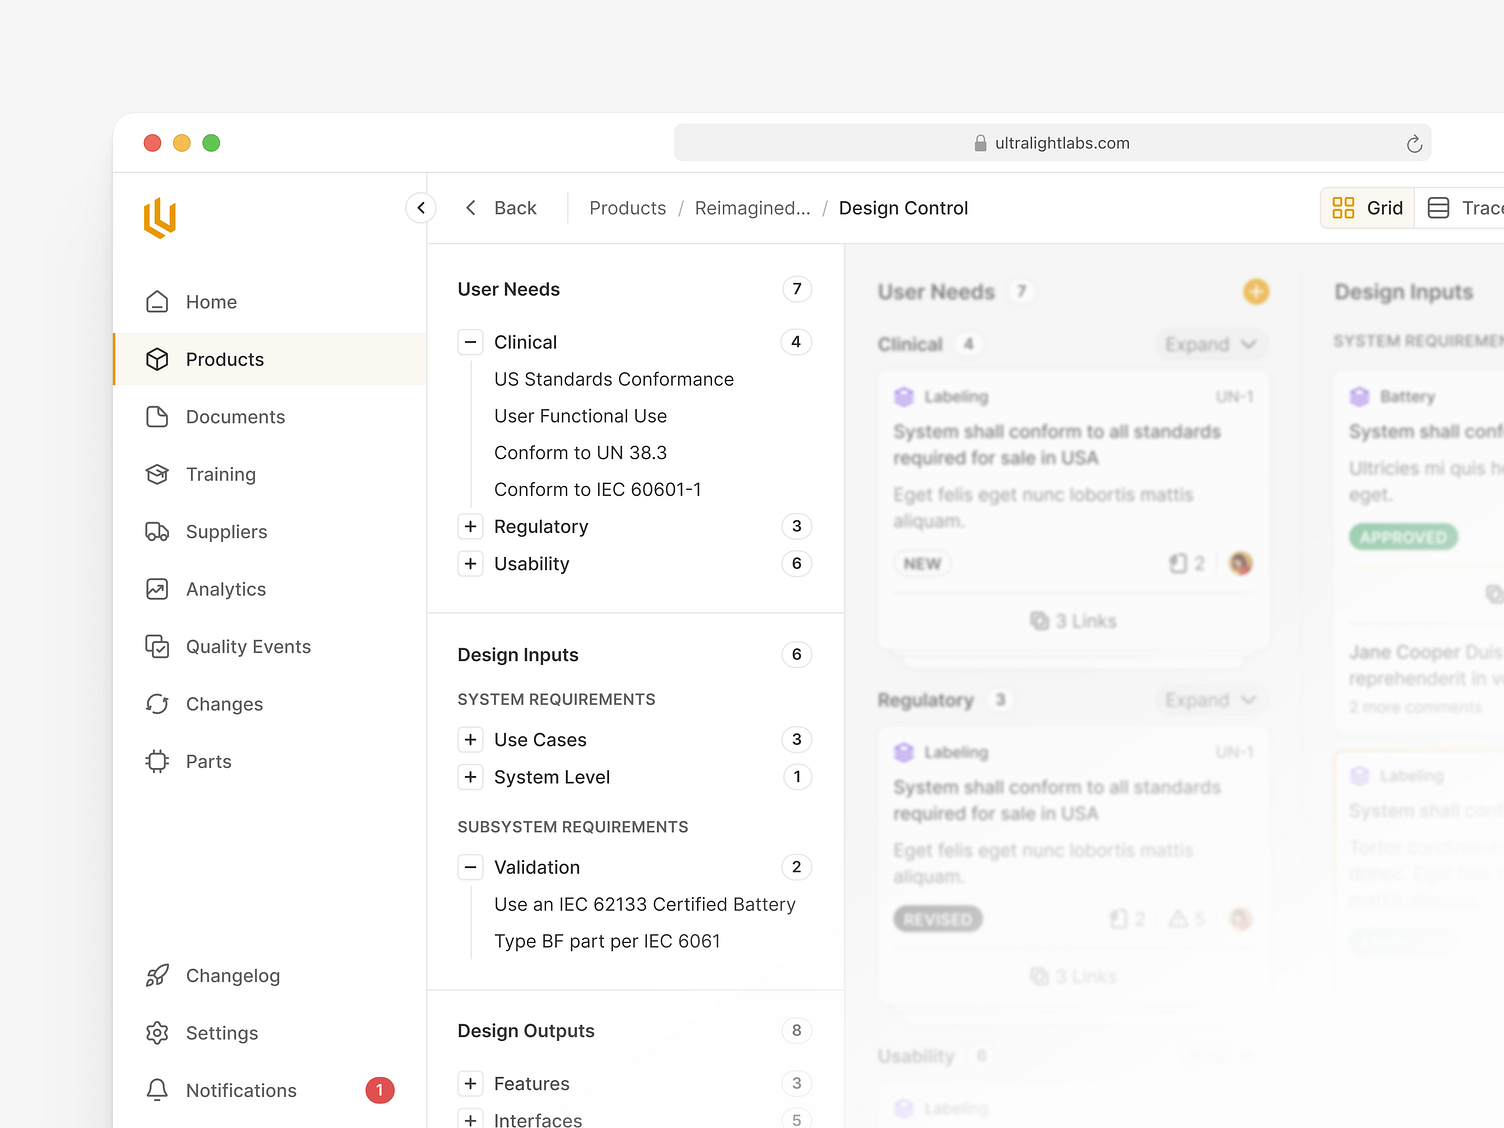The height and width of the screenshot is (1128, 1504).
Task: Click the Documents page icon
Action: [157, 417]
